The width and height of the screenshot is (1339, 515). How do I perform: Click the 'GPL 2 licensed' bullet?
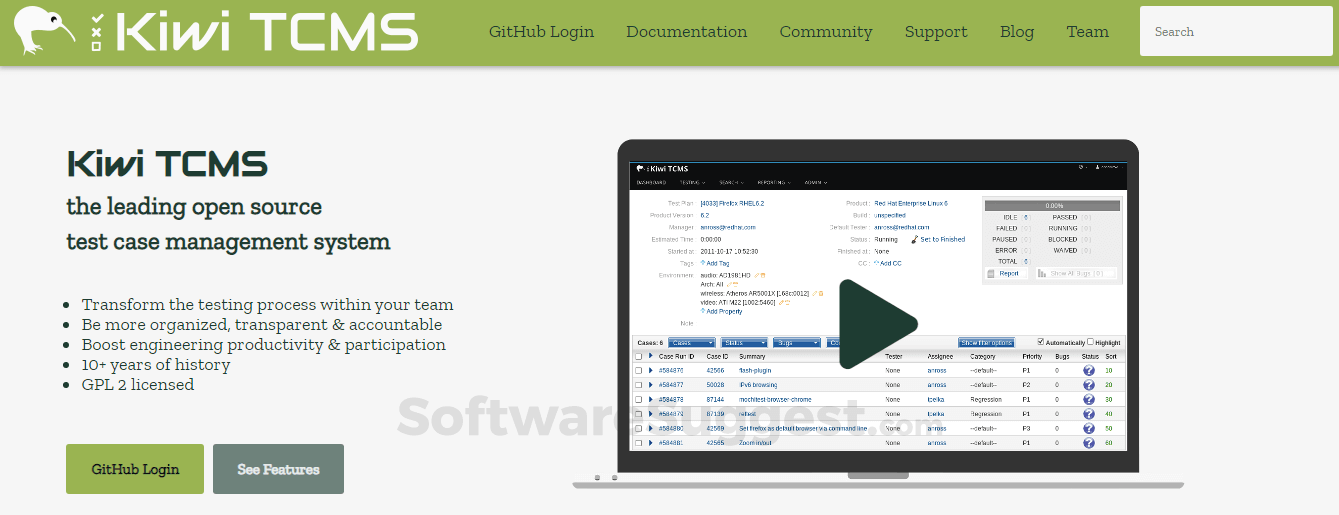pos(138,385)
